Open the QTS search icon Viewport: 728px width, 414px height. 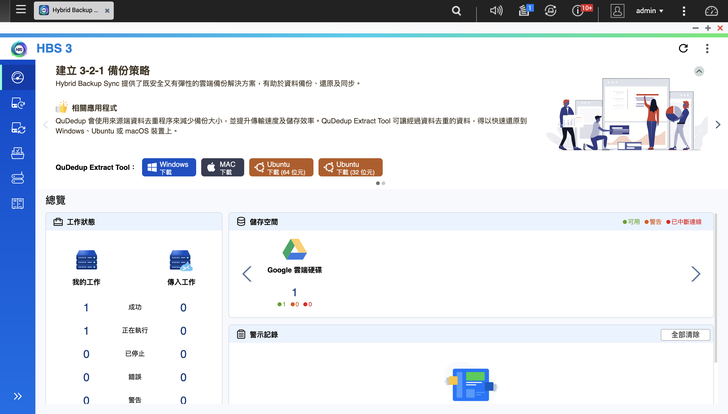point(456,10)
